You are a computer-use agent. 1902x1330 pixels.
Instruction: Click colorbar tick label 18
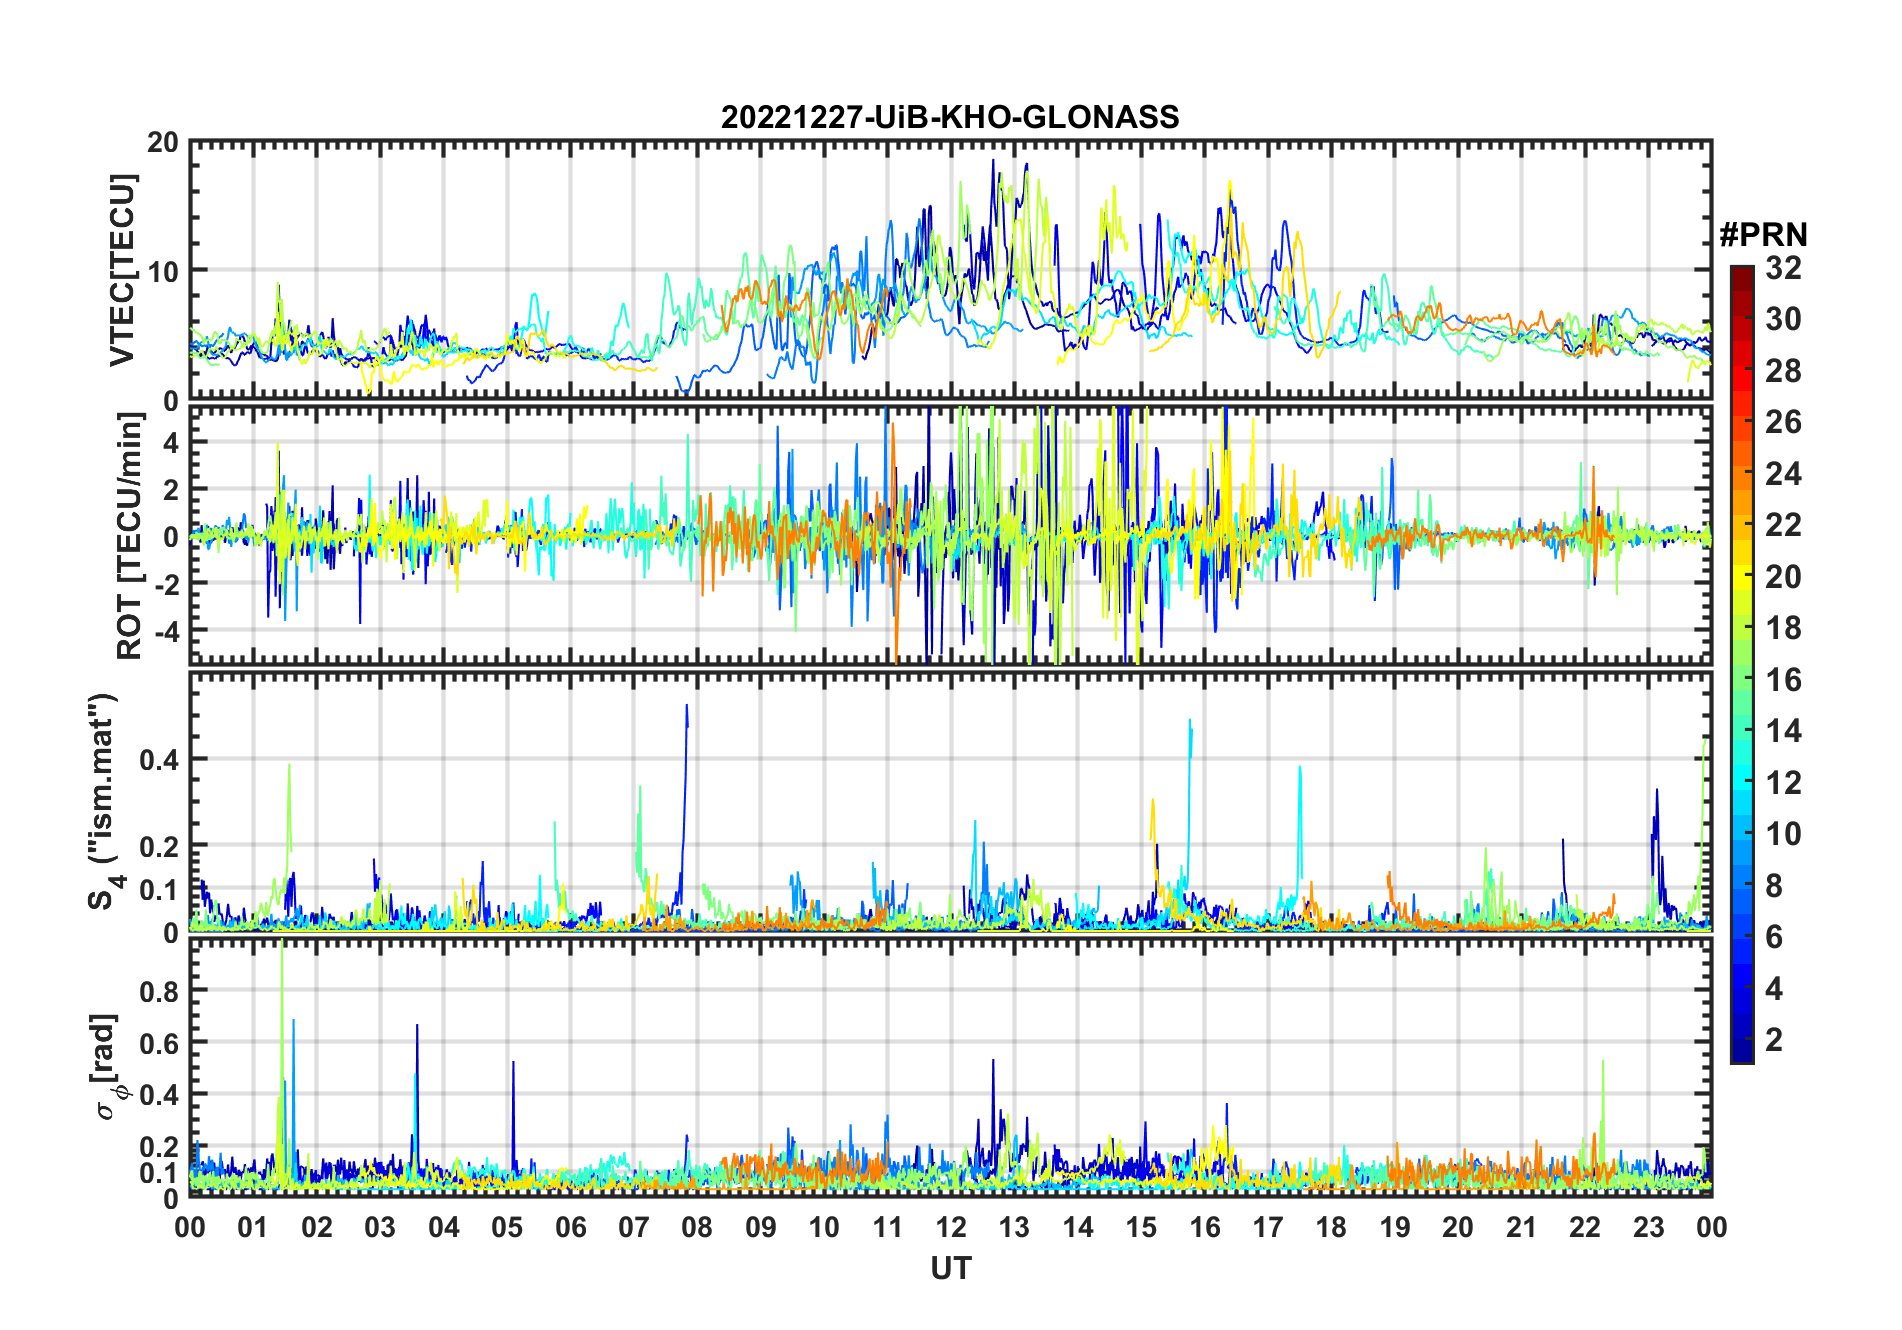pos(1783,628)
